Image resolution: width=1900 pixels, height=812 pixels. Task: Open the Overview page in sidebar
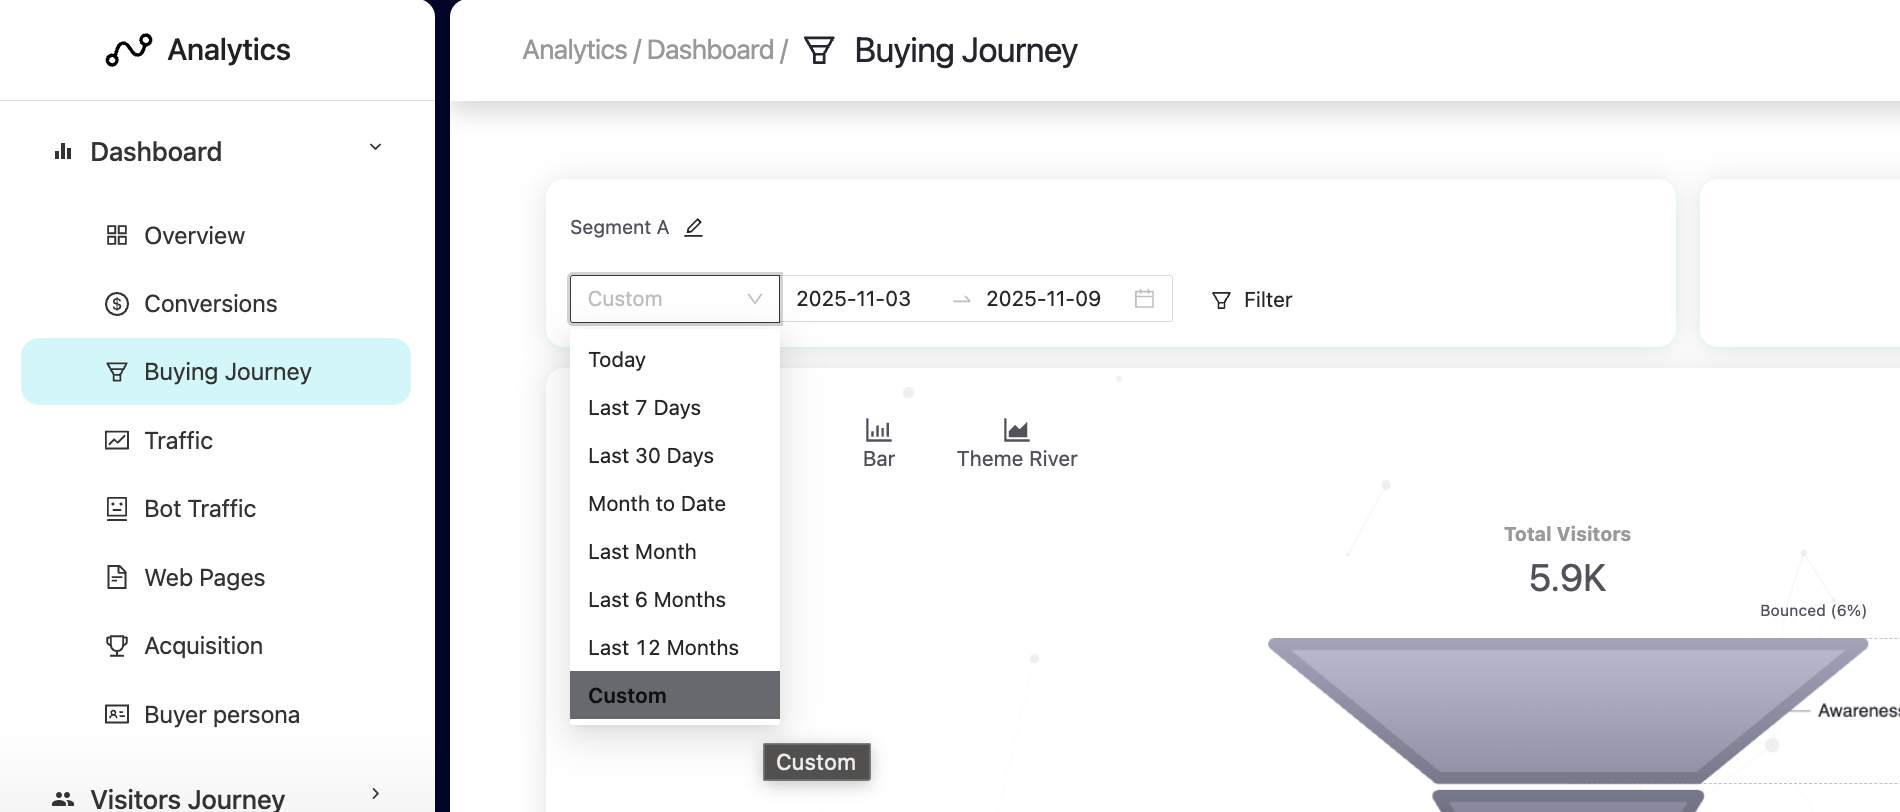pyautogui.click(x=194, y=236)
